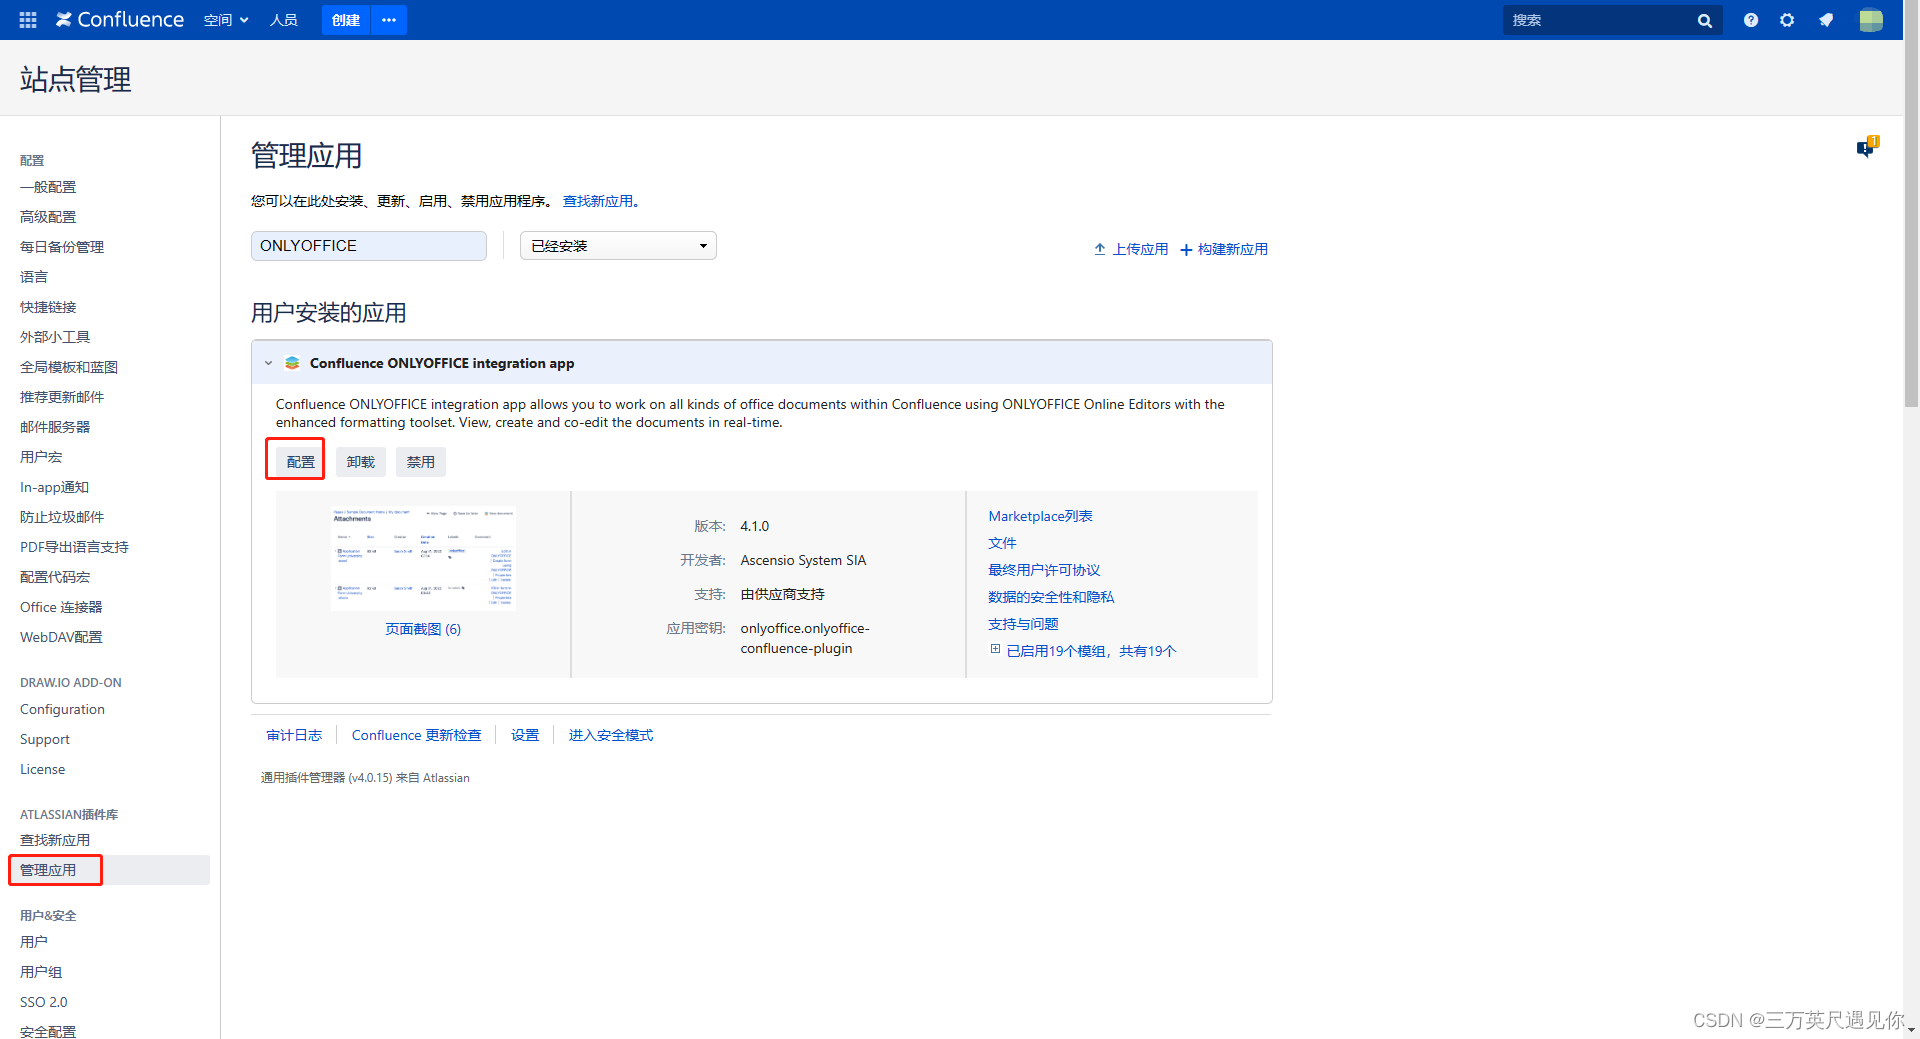1920x1039 pixels.
Task: Click the 禁用 button
Action: click(x=421, y=462)
